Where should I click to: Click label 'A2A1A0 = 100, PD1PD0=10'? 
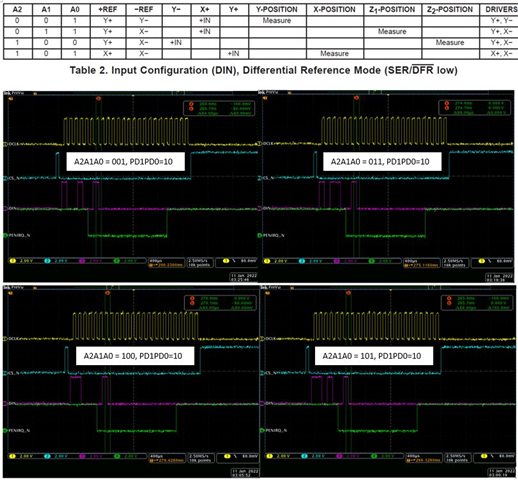coord(135,356)
